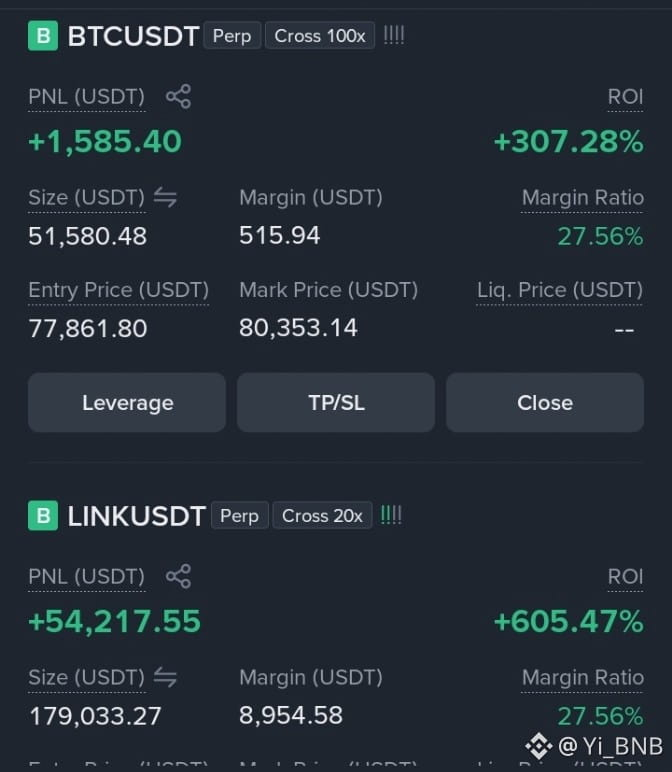The width and height of the screenshot is (672, 772).
Task: Toggle size unit with BTCUSDT swap arrows
Action: (x=165, y=197)
